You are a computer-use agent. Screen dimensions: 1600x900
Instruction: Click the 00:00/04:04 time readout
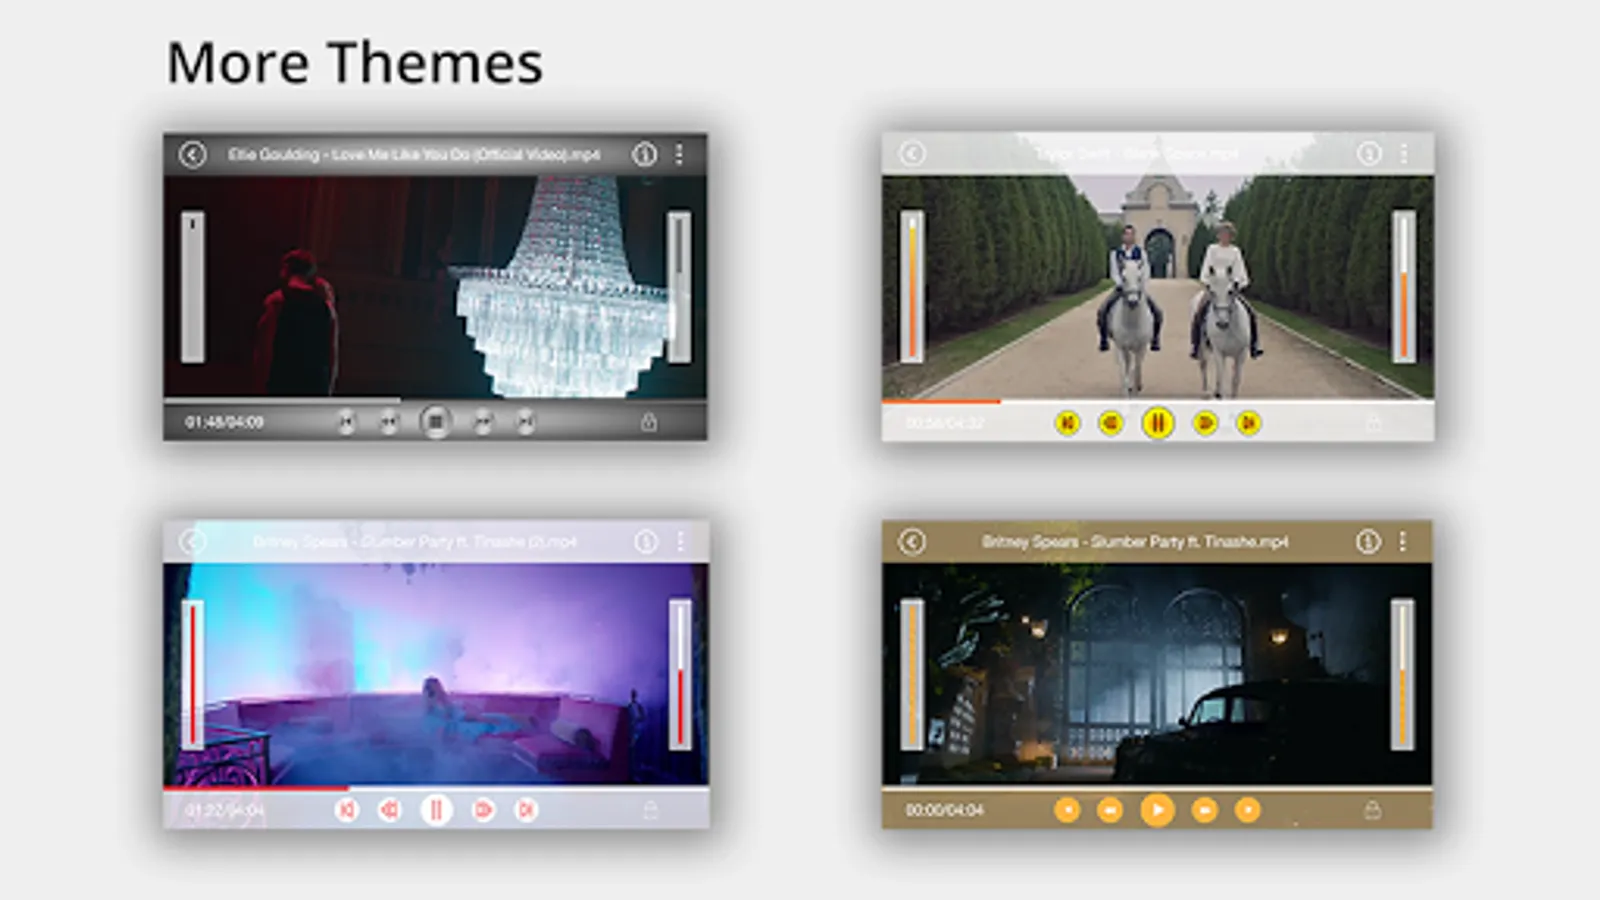[x=944, y=809]
